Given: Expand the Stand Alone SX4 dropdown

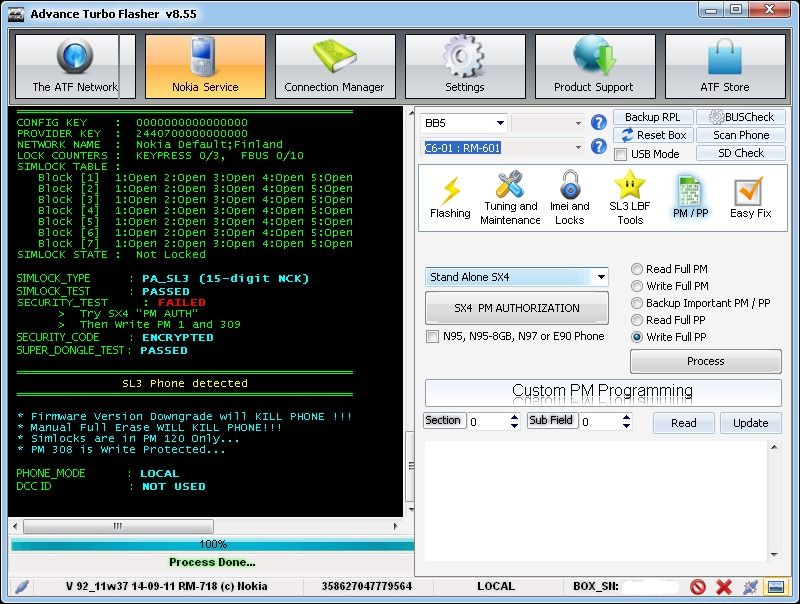Looking at the screenshot, I should point(602,277).
